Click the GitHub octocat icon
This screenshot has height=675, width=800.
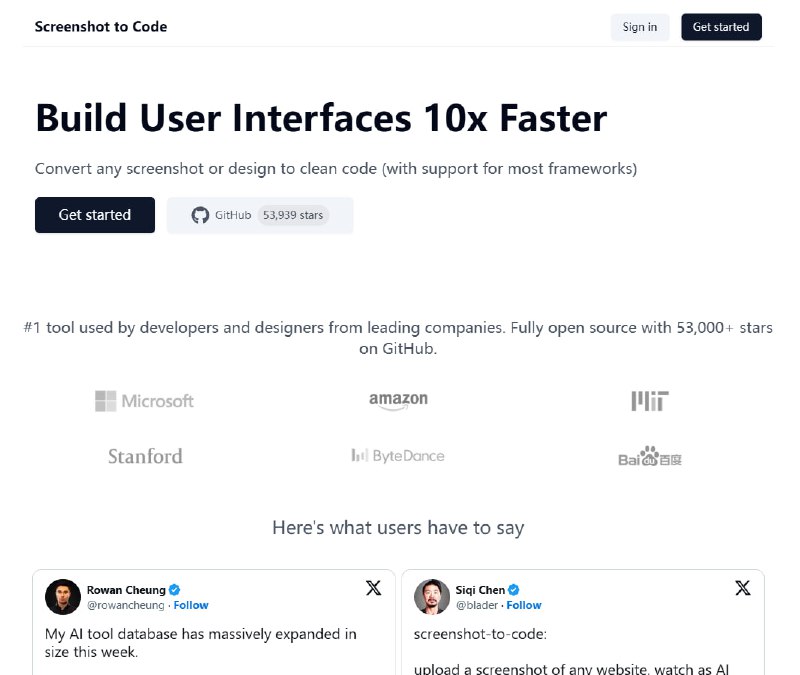pos(200,215)
